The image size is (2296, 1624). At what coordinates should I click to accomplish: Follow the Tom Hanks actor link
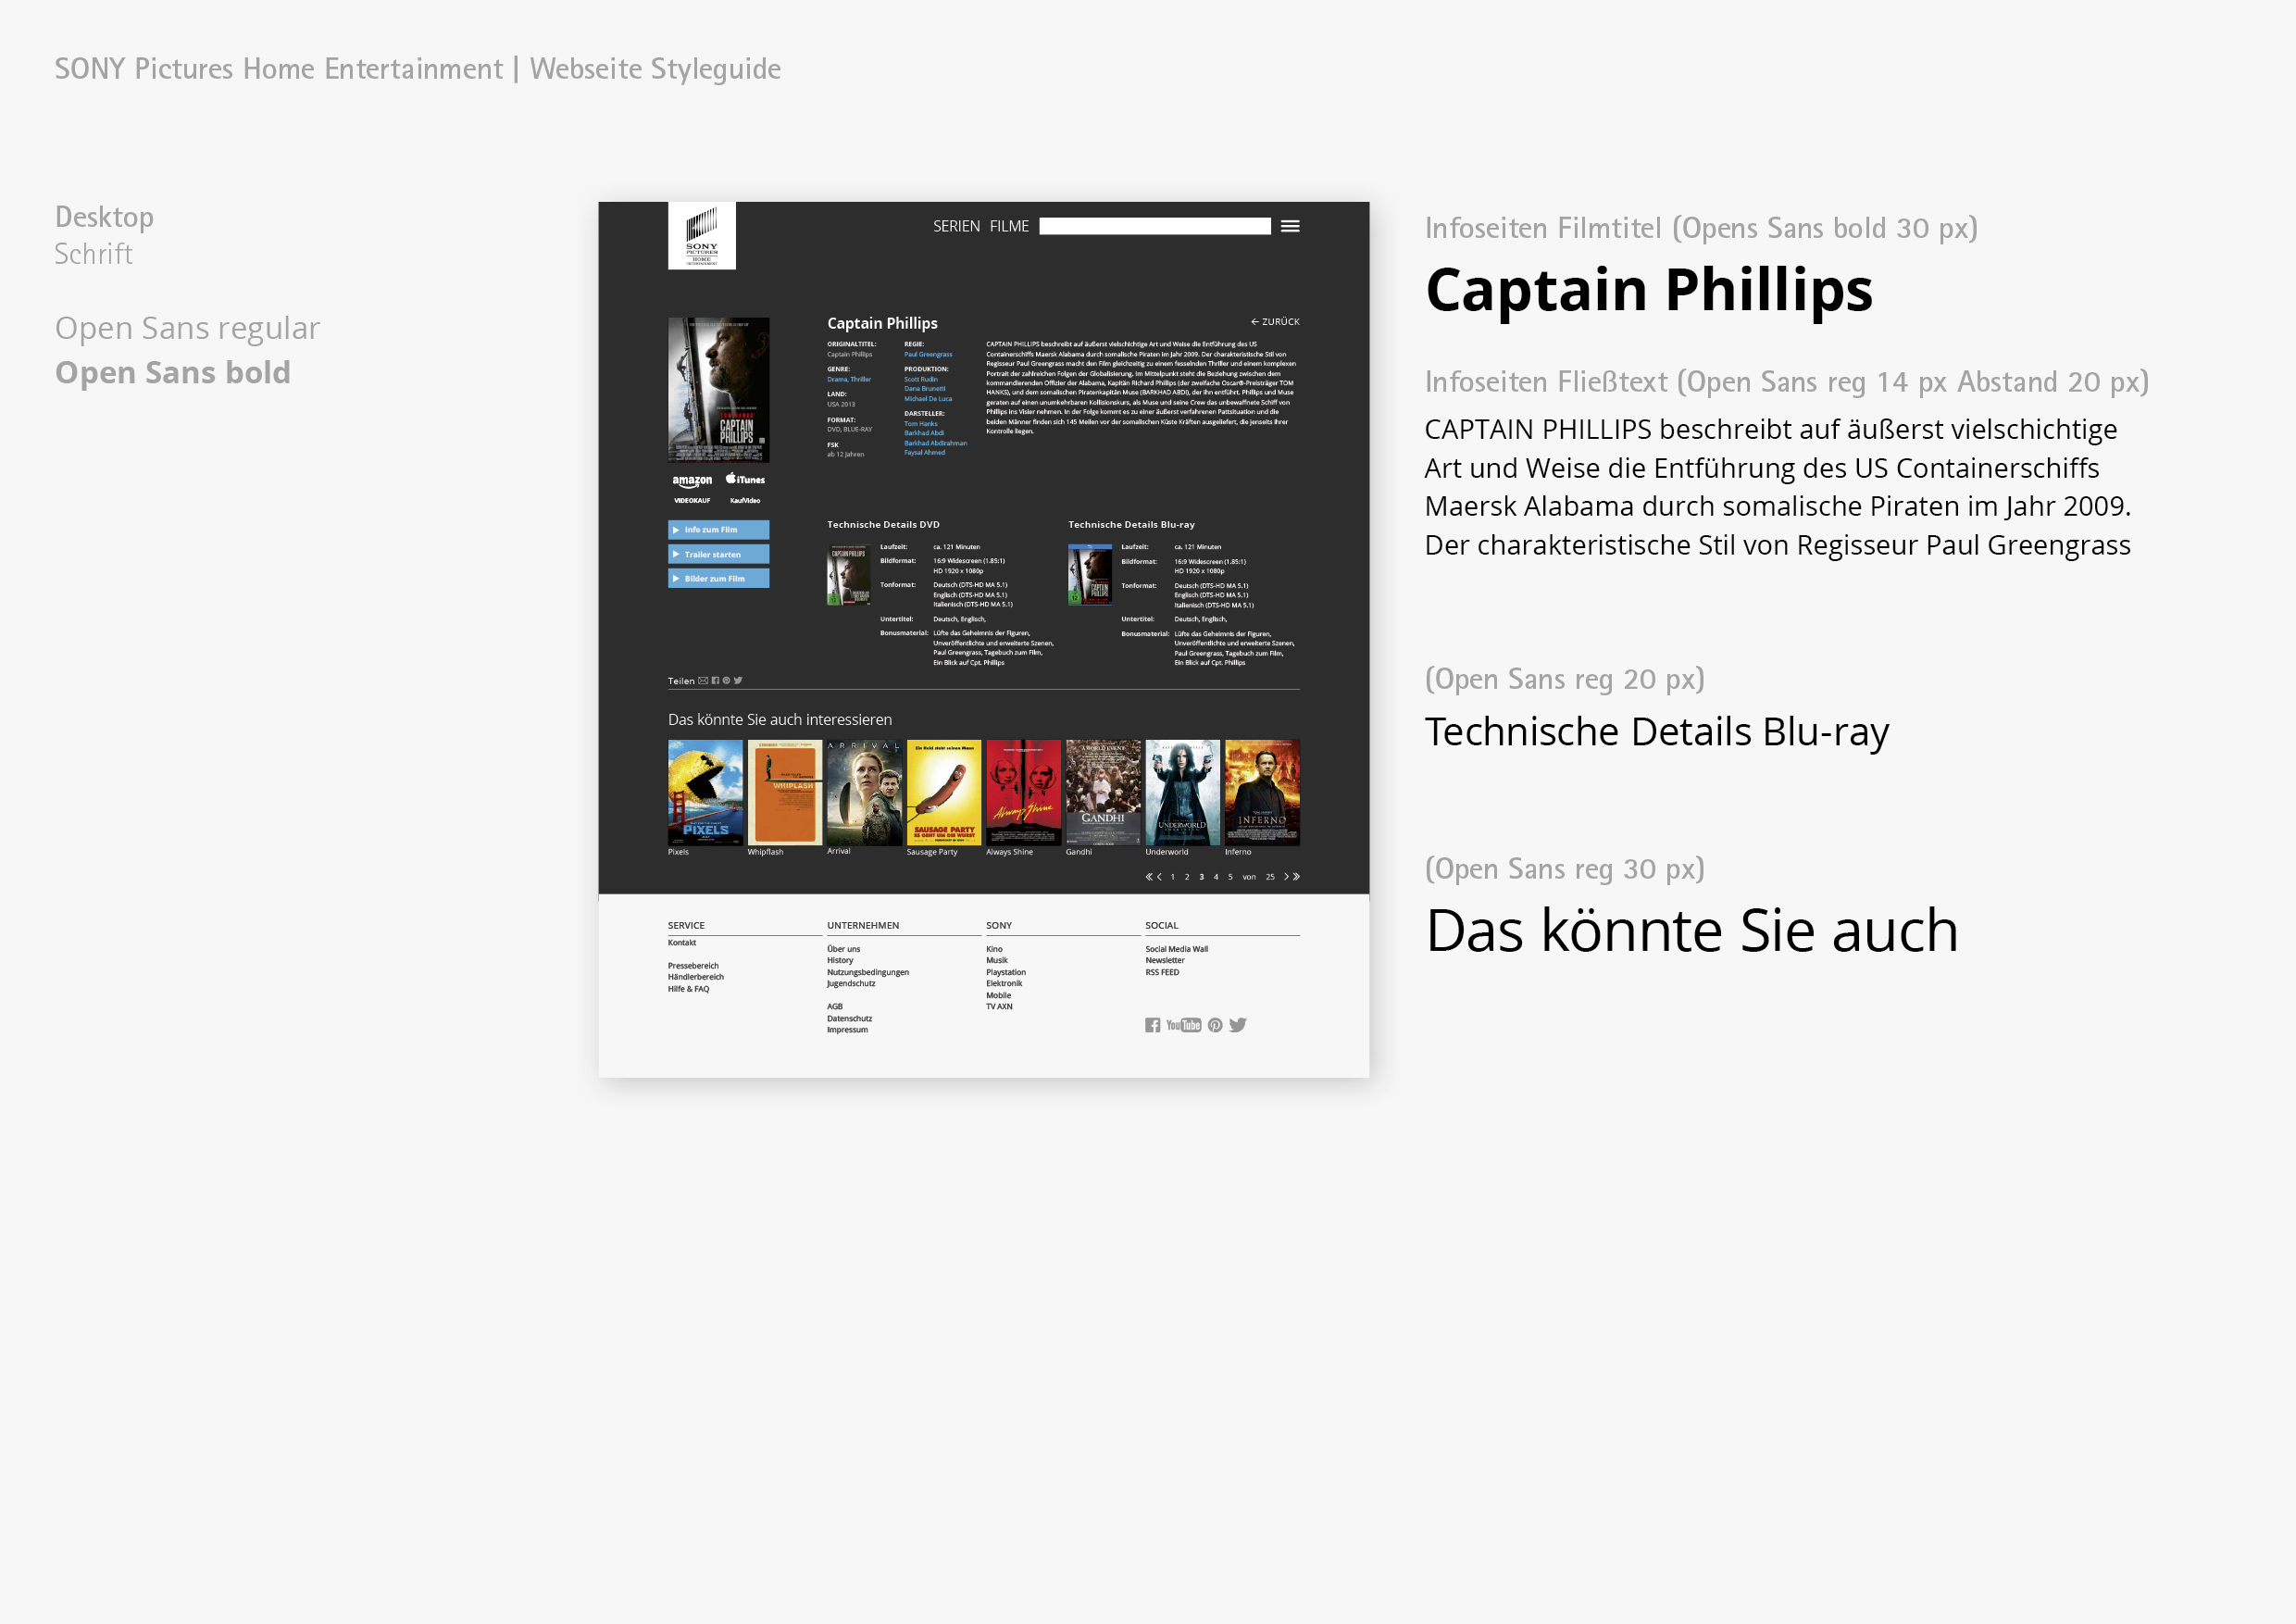point(921,424)
